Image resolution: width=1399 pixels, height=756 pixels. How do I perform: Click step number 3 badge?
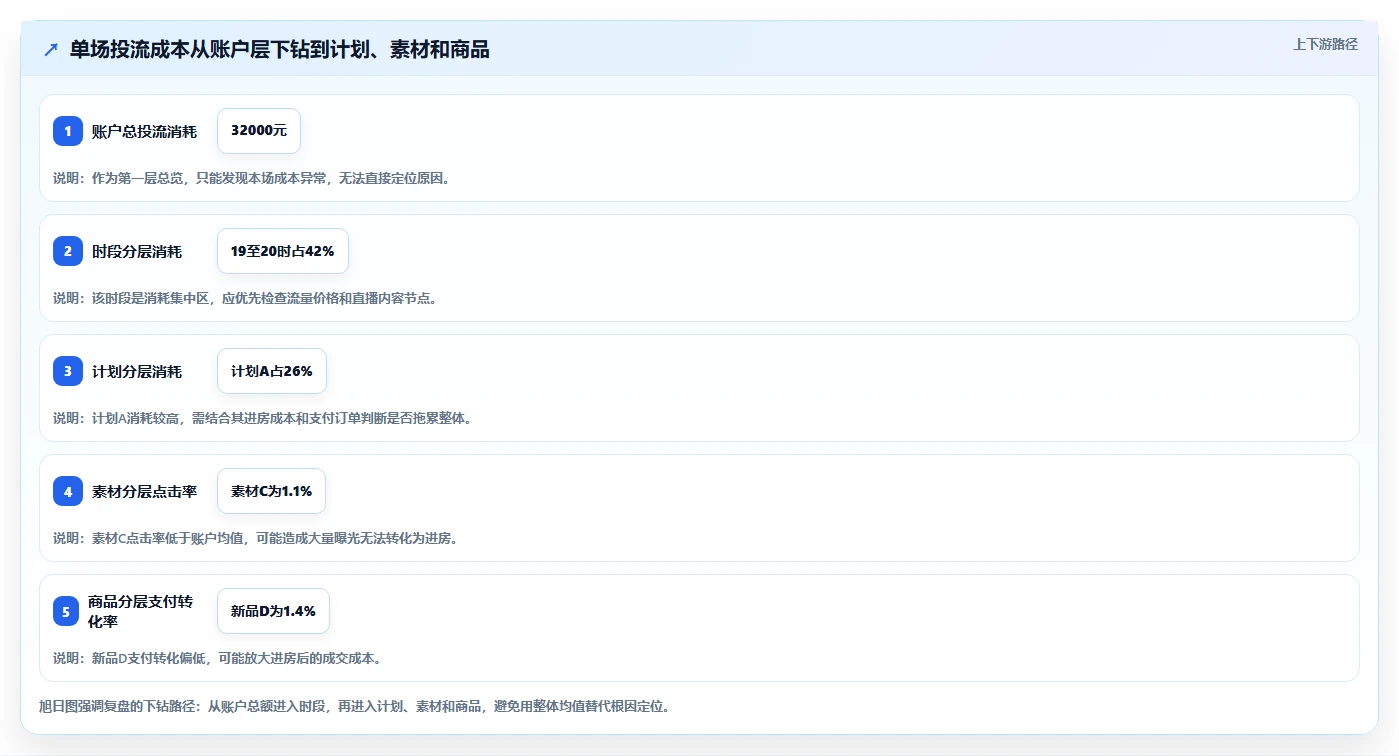(x=68, y=371)
